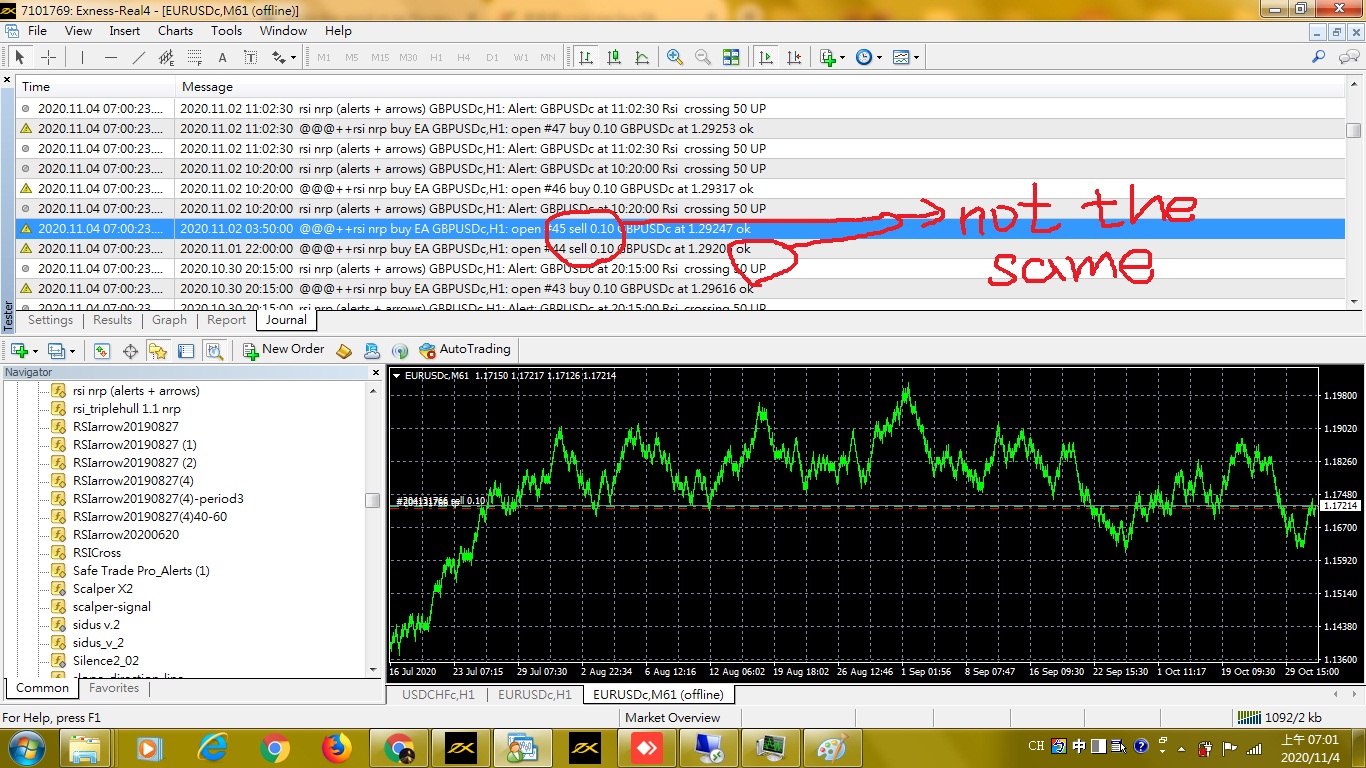This screenshot has width=1366, height=768.
Task: Open the Data Window crosshair icon
Action: 130,350
